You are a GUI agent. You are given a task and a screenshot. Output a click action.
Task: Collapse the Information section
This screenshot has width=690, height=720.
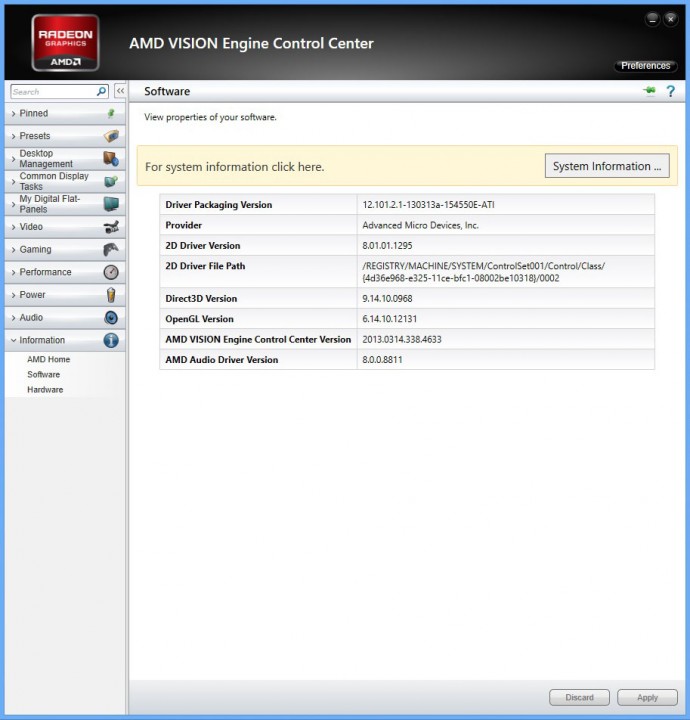(65, 340)
